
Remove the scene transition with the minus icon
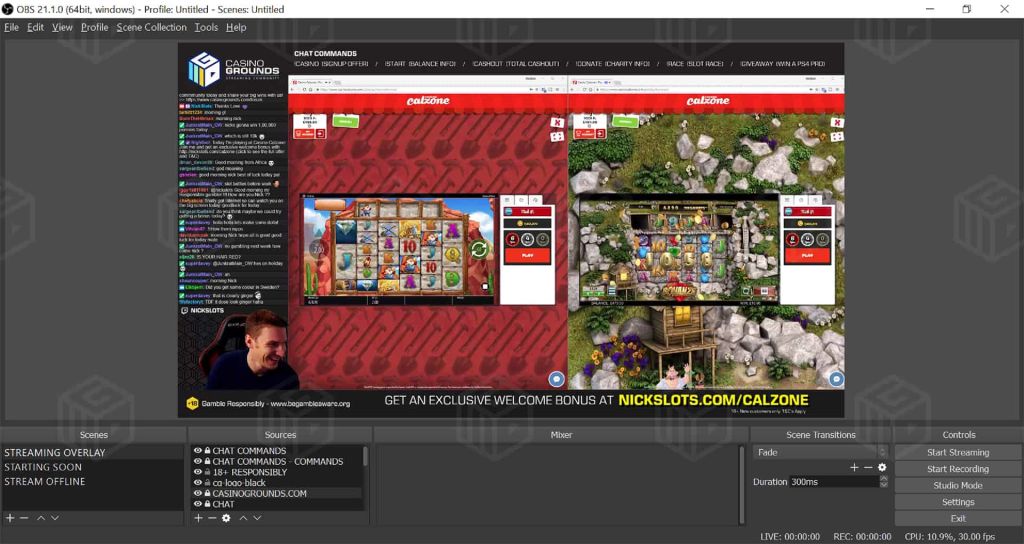(868, 467)
